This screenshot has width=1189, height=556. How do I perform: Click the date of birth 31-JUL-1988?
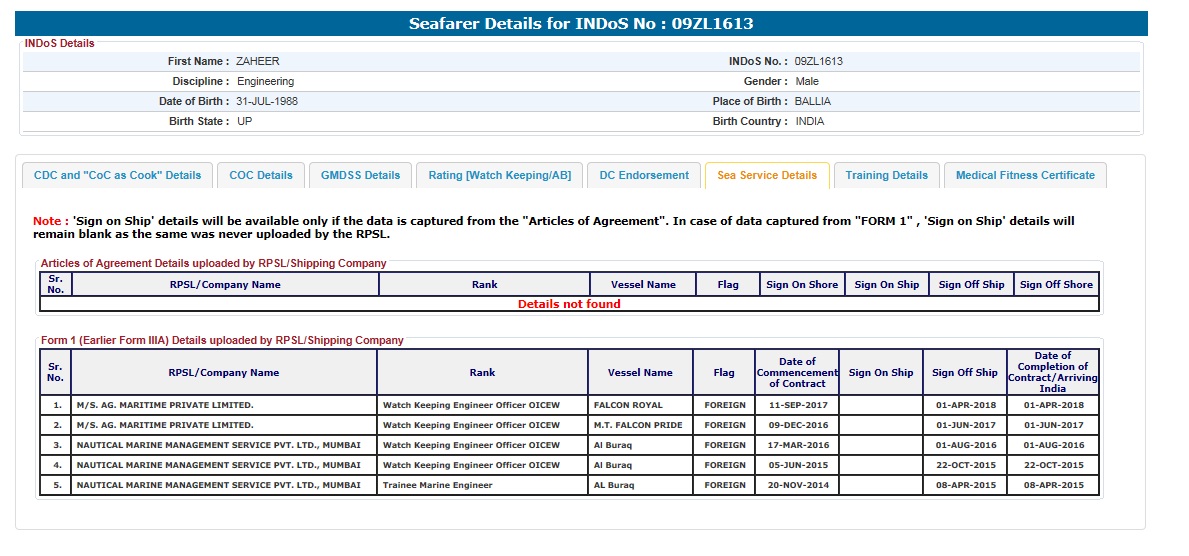pos(267,101)
